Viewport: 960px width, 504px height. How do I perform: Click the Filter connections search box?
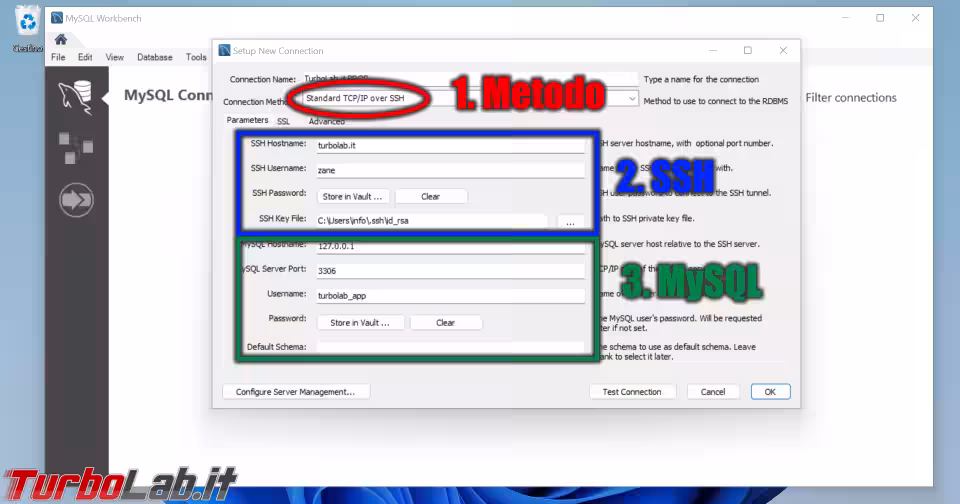coord(851,98)
